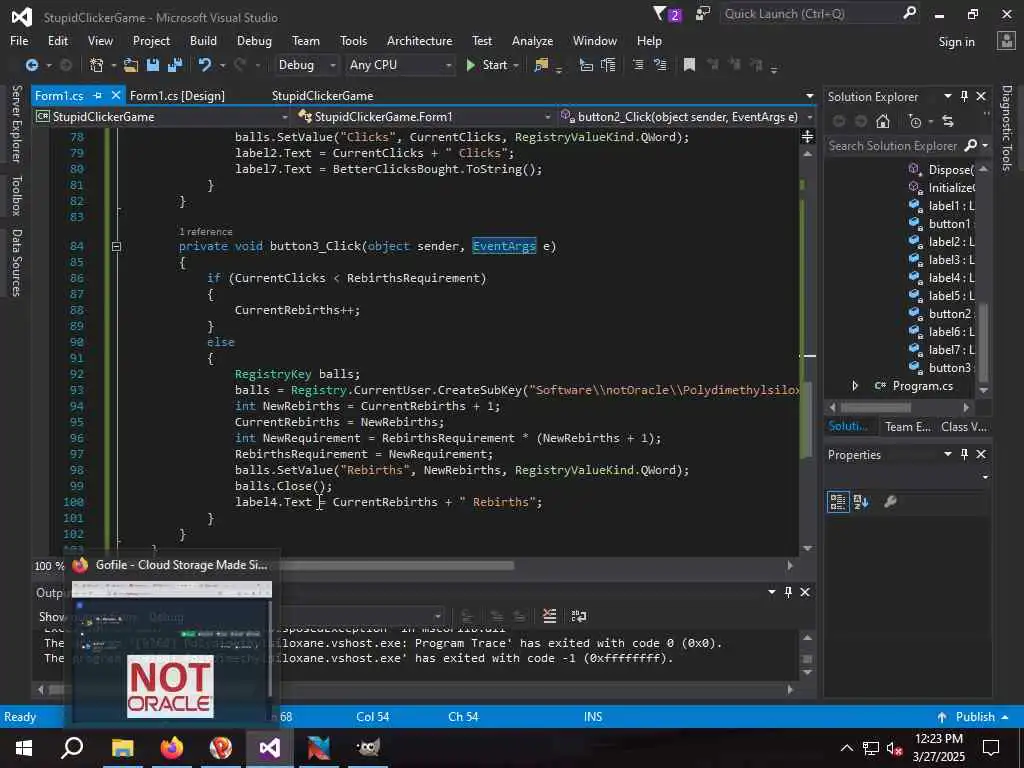Open the Any CPU platform dropdown
Viewport: 1024px width, 768px height.
[x=400, y=65]
